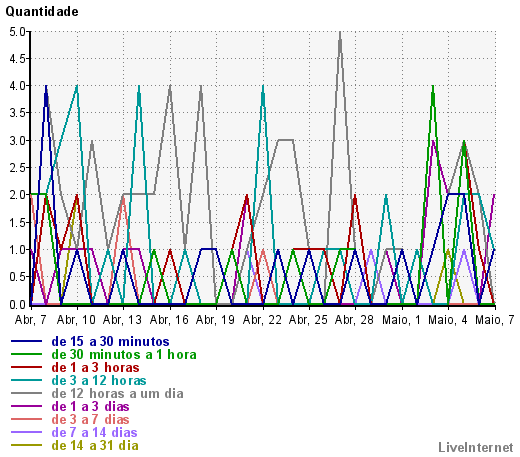Click the 'de 12 horas a um dia' legend label
520x457 pixels.
pos(118,394)
